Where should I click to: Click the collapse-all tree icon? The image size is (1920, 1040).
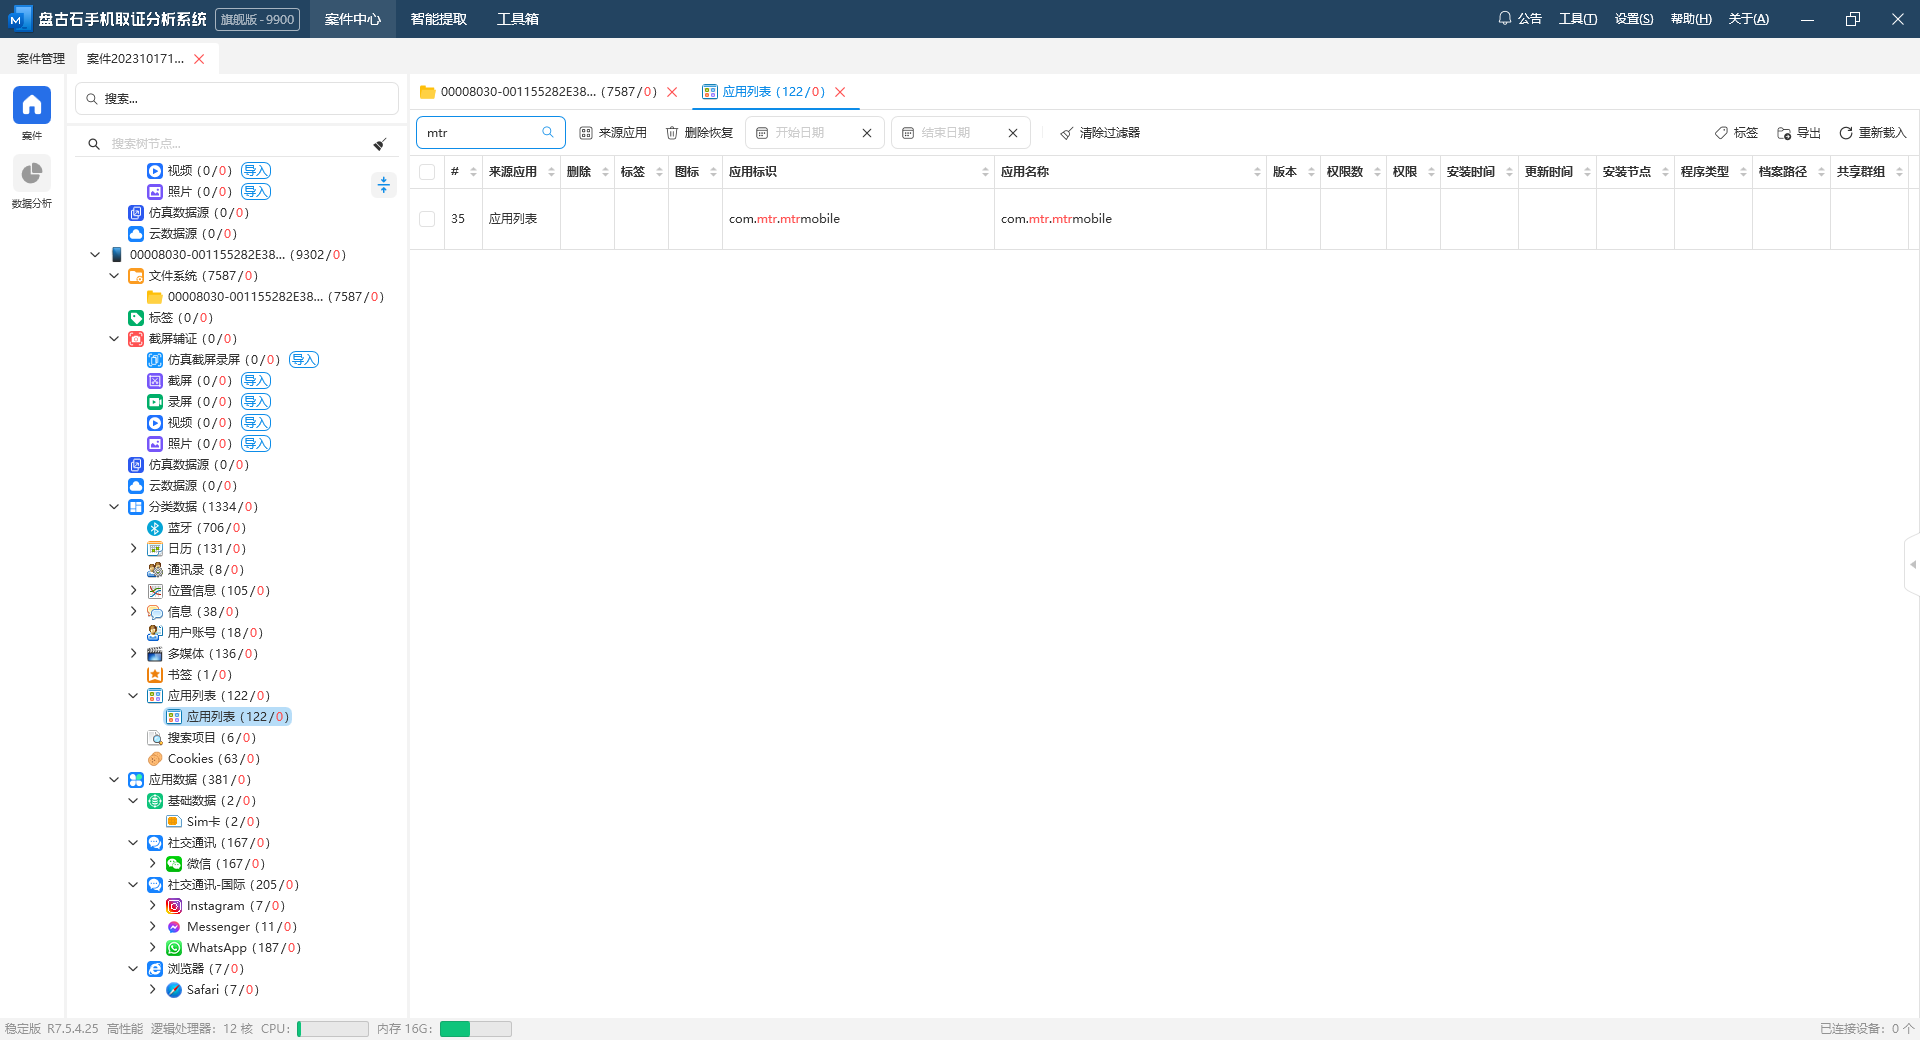tap(384, 185)
